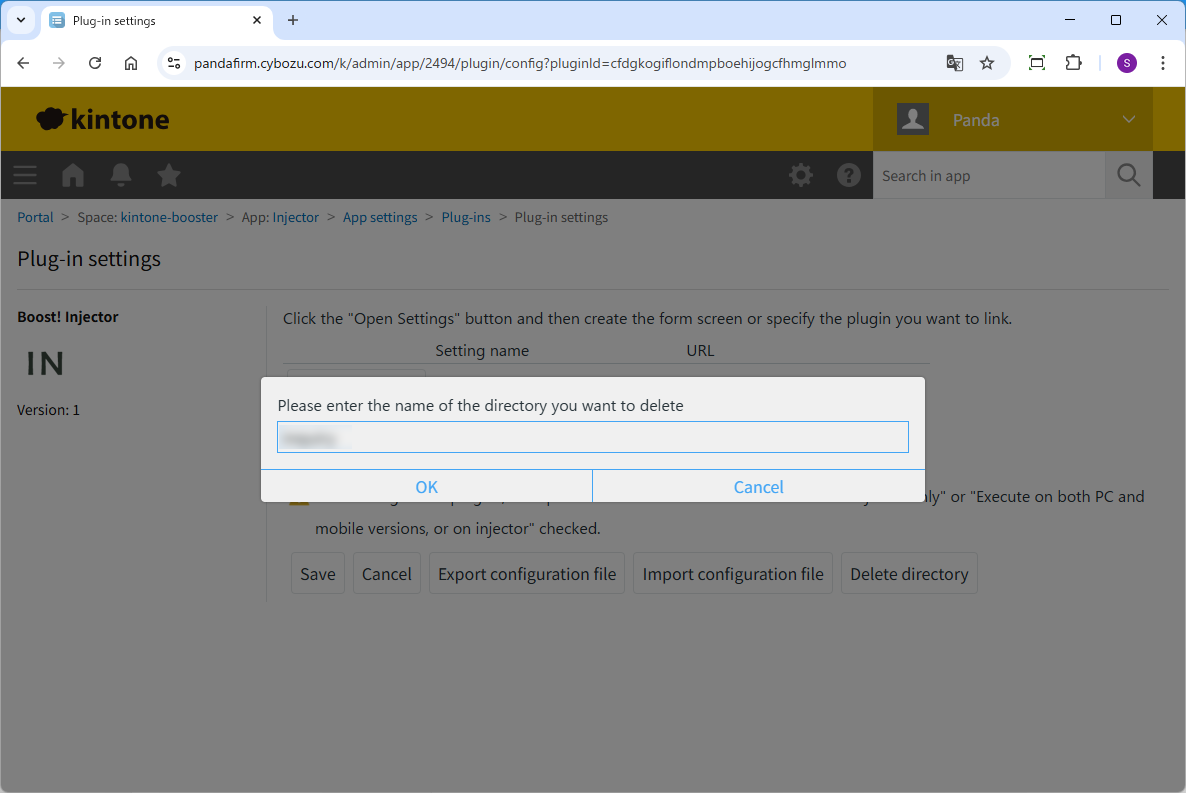
Task: Open the Chrome tab search dropdown
Action: (20, 20)
